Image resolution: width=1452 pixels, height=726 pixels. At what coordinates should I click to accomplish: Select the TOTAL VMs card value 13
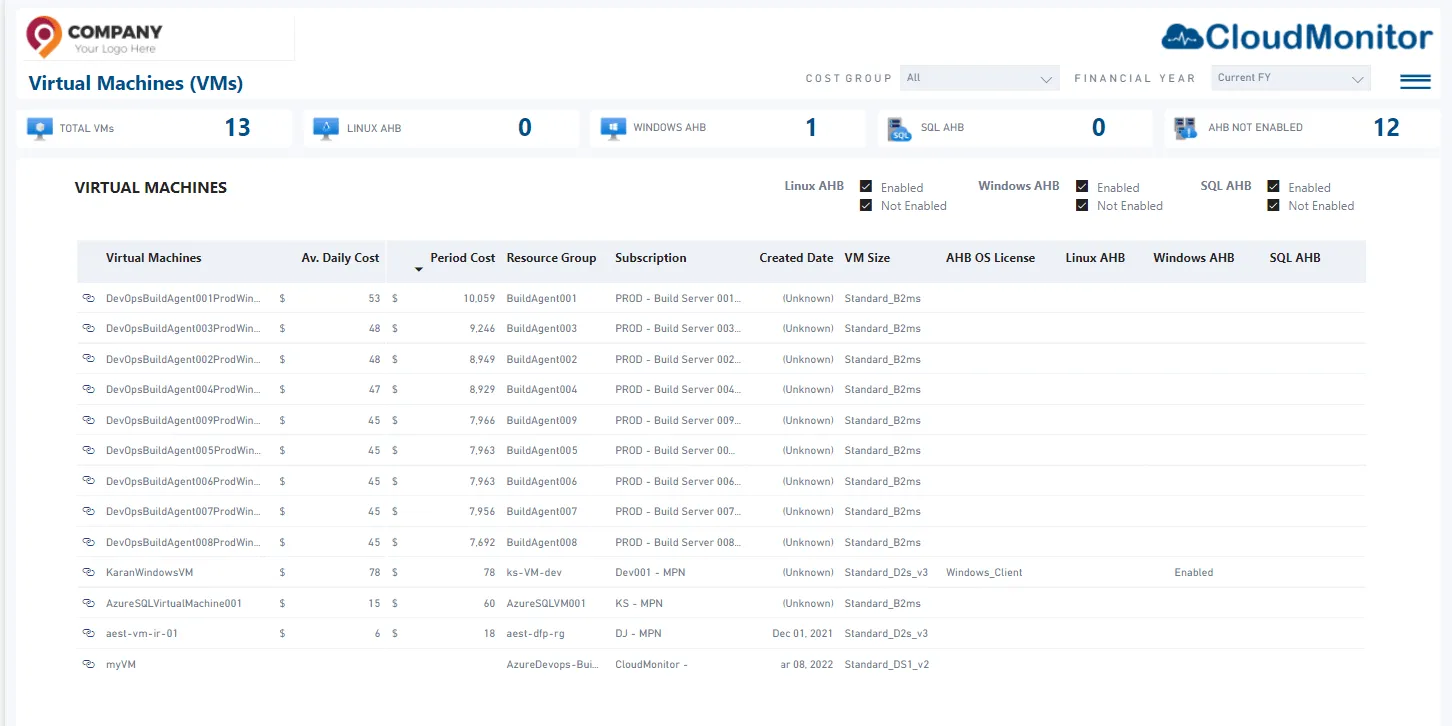coord(237,128)
